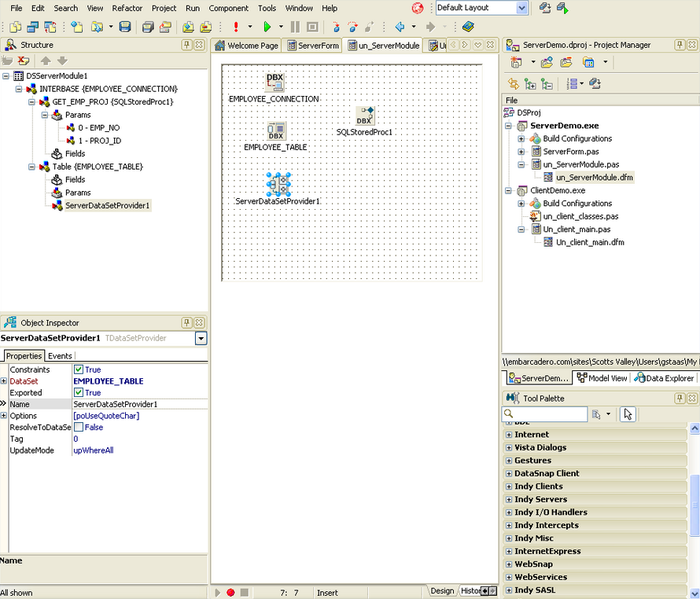This screenshot has height=599, width=700.
Task: Open the Model View tab
Action: [602, 378]
